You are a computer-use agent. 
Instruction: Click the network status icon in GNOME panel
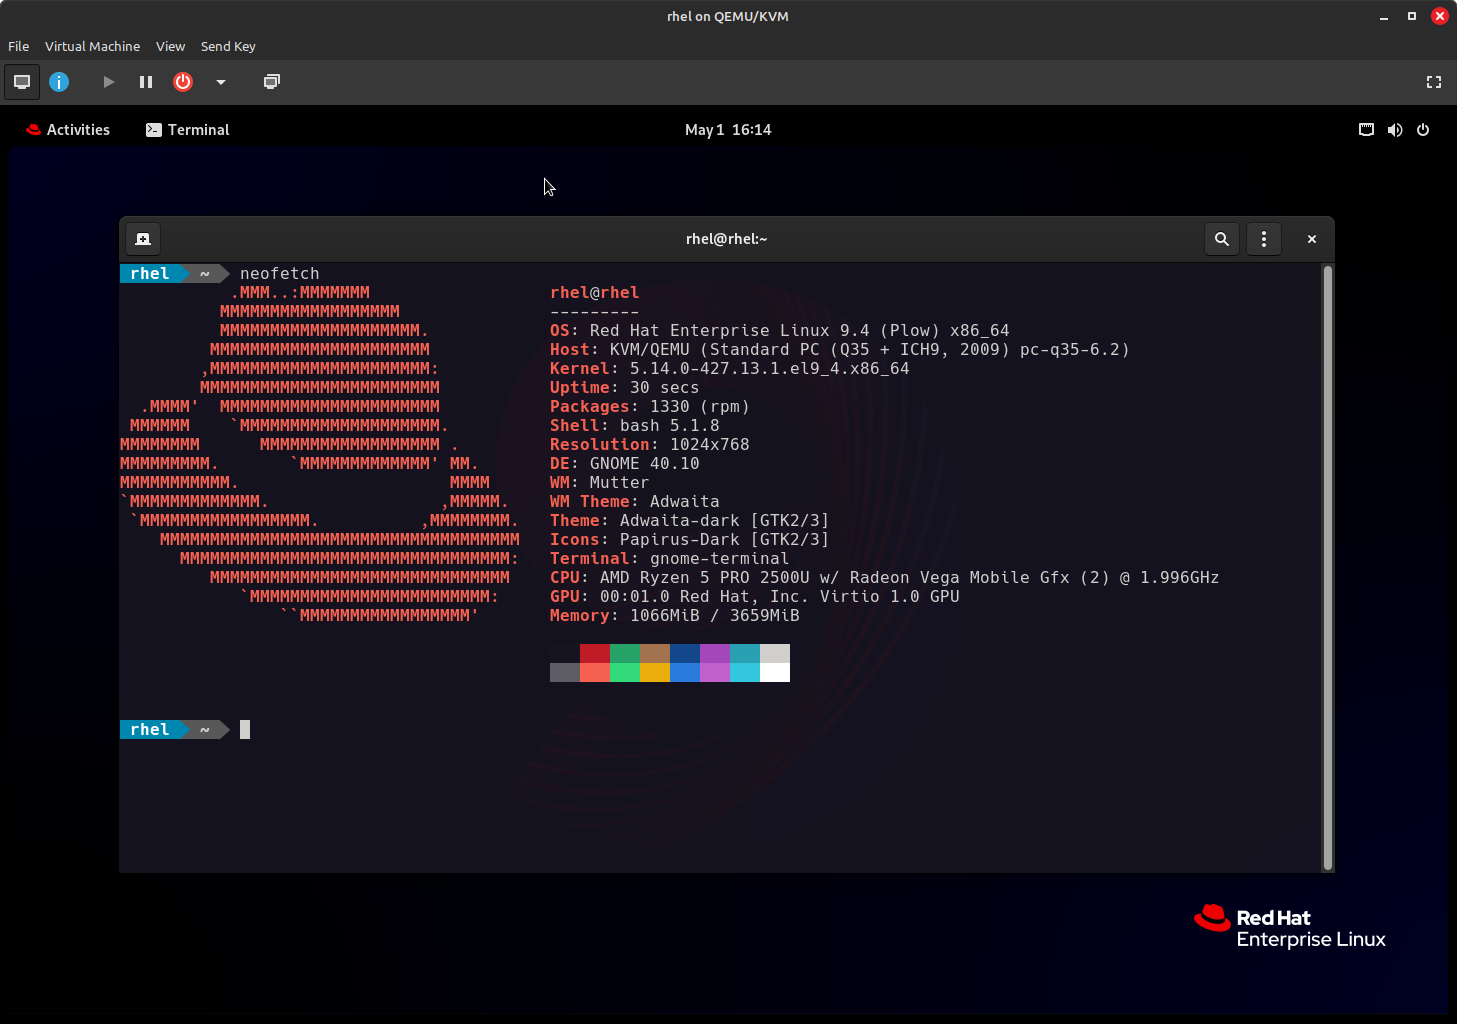(1366, 130)
